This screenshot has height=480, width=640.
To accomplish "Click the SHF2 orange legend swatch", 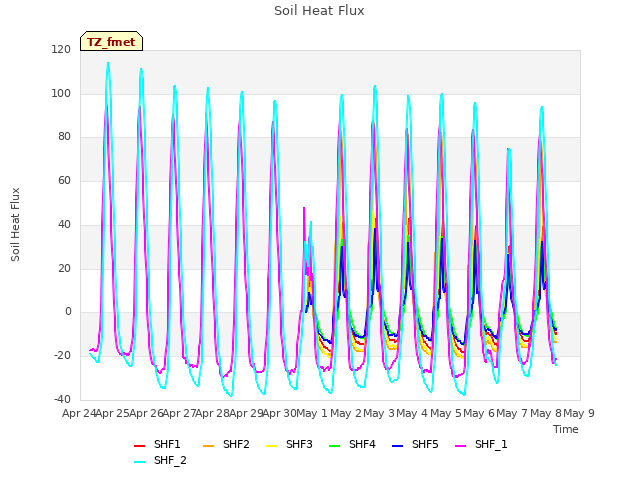I will [x=208, y=446].
